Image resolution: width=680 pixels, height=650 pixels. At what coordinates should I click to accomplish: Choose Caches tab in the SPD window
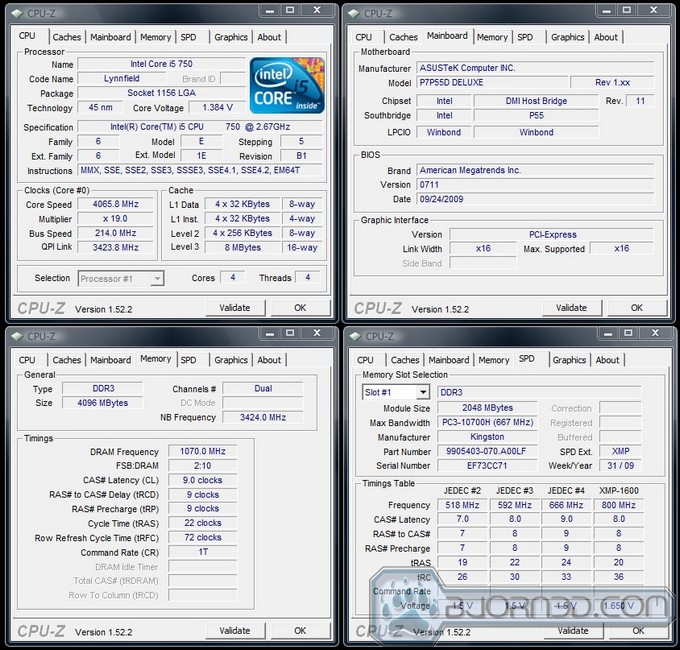405,360
